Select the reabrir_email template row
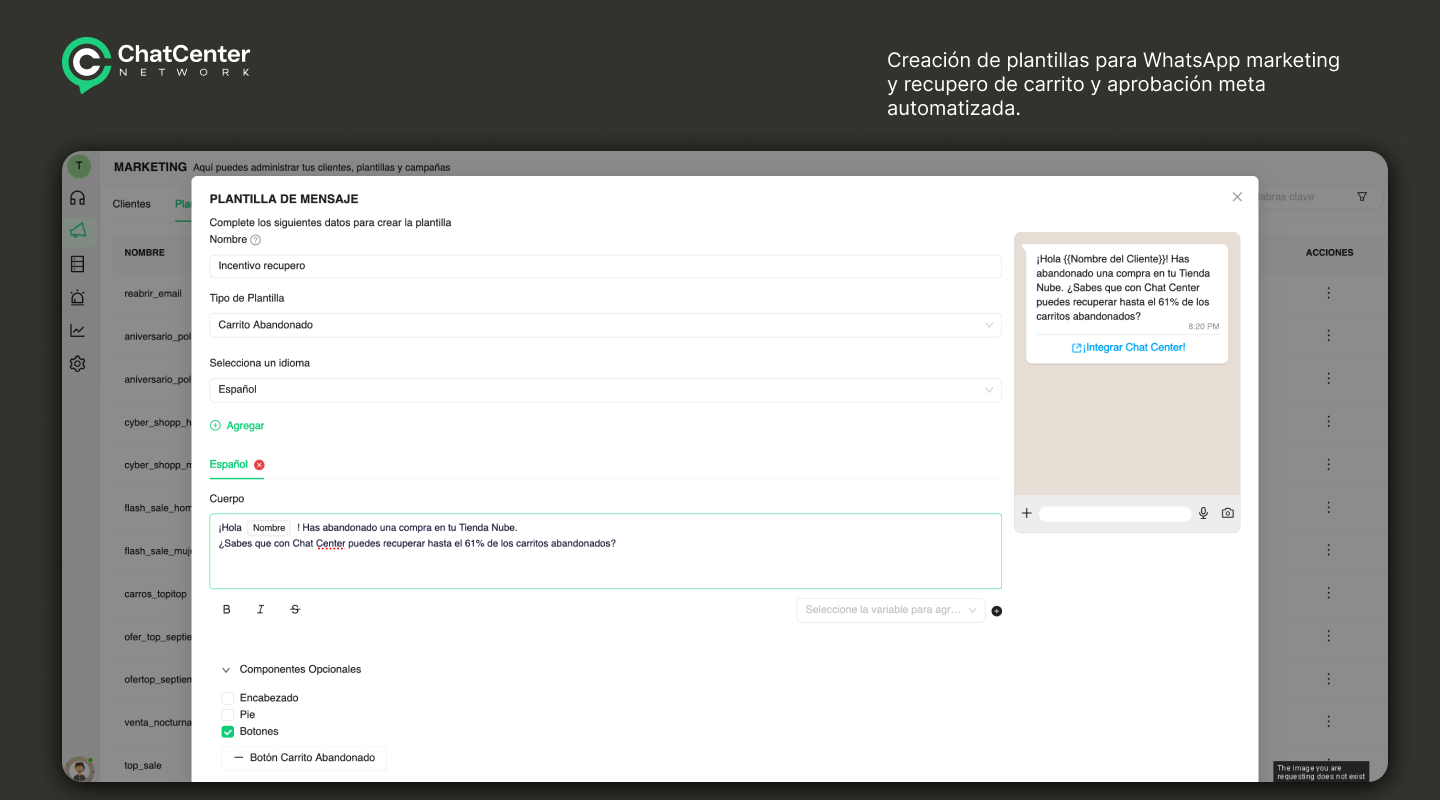This screenshot has height=800, width=1440. point(153,293)
